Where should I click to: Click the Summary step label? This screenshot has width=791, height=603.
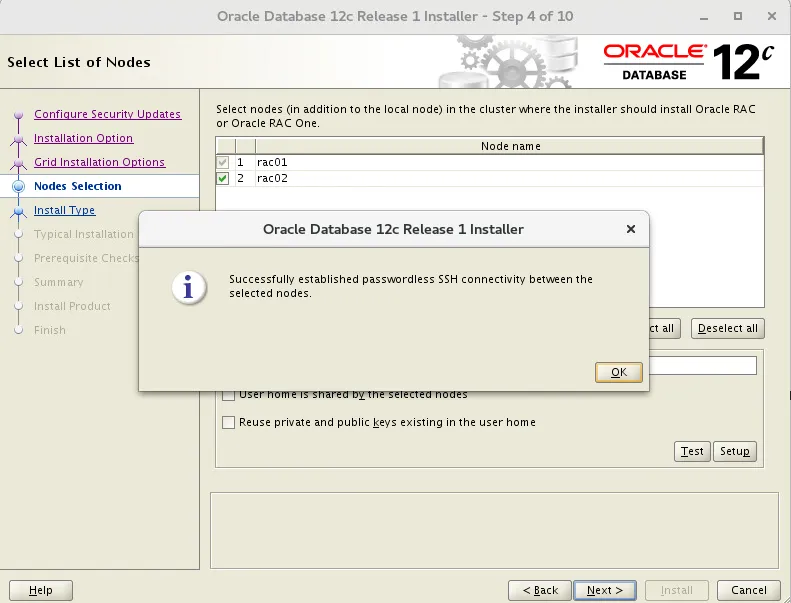pos(59,282)
